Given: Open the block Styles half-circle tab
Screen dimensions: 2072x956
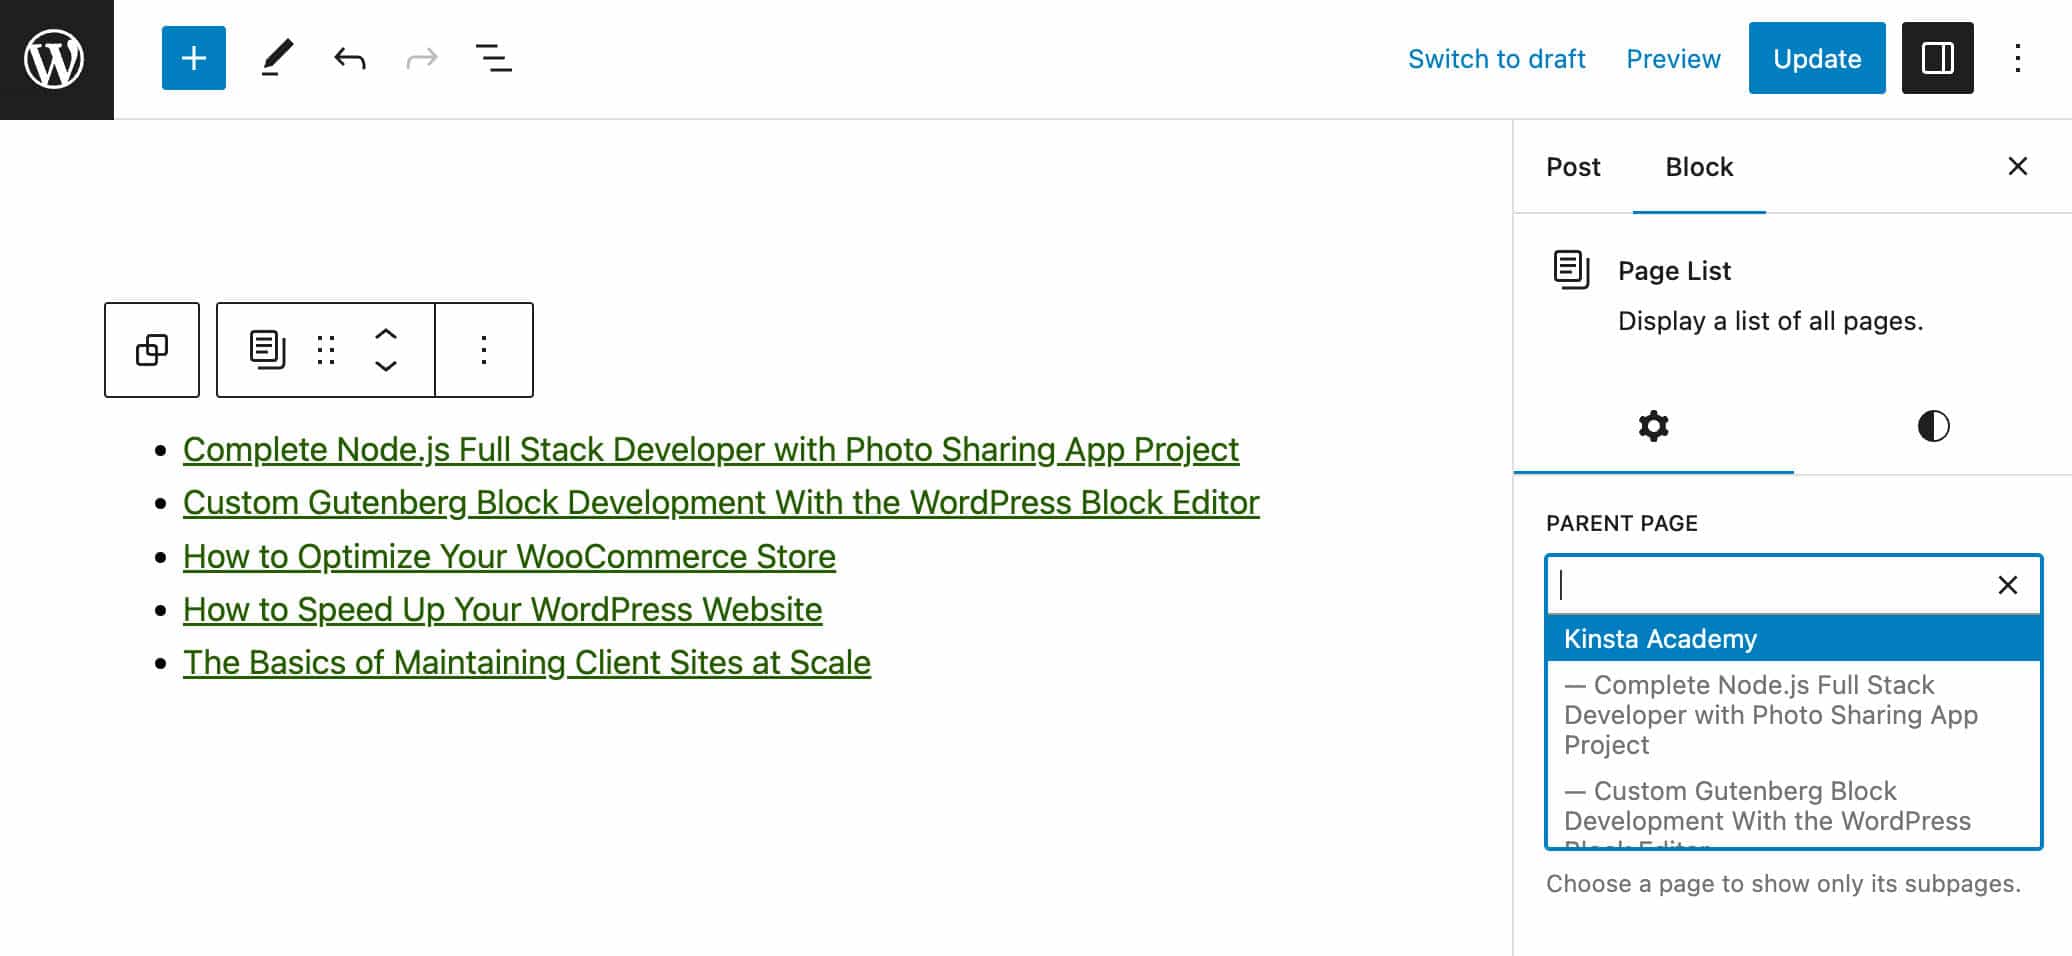Looking at the screenshot, I should pyautogui.click(x=1932, y=426).
